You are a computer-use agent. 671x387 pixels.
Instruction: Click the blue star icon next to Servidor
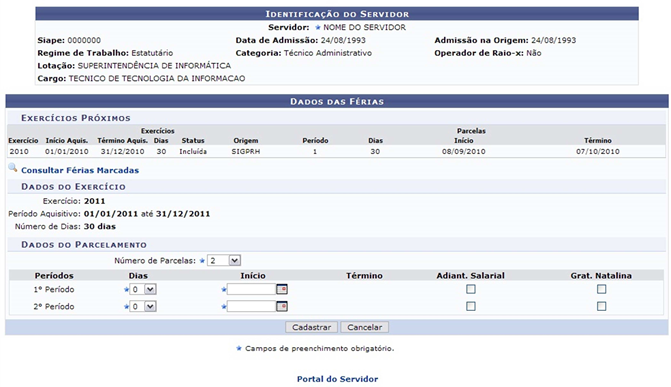[x=318, y=27]
